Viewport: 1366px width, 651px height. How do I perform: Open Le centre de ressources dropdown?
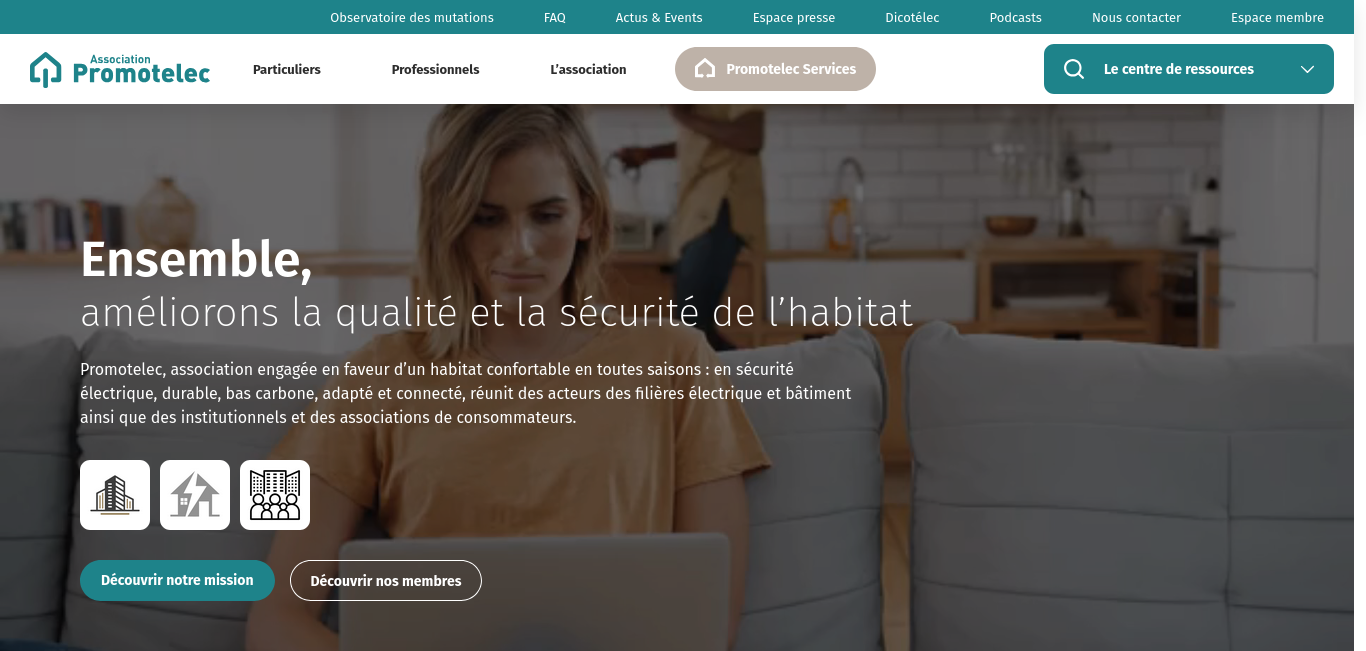[x=1189, y=69]
